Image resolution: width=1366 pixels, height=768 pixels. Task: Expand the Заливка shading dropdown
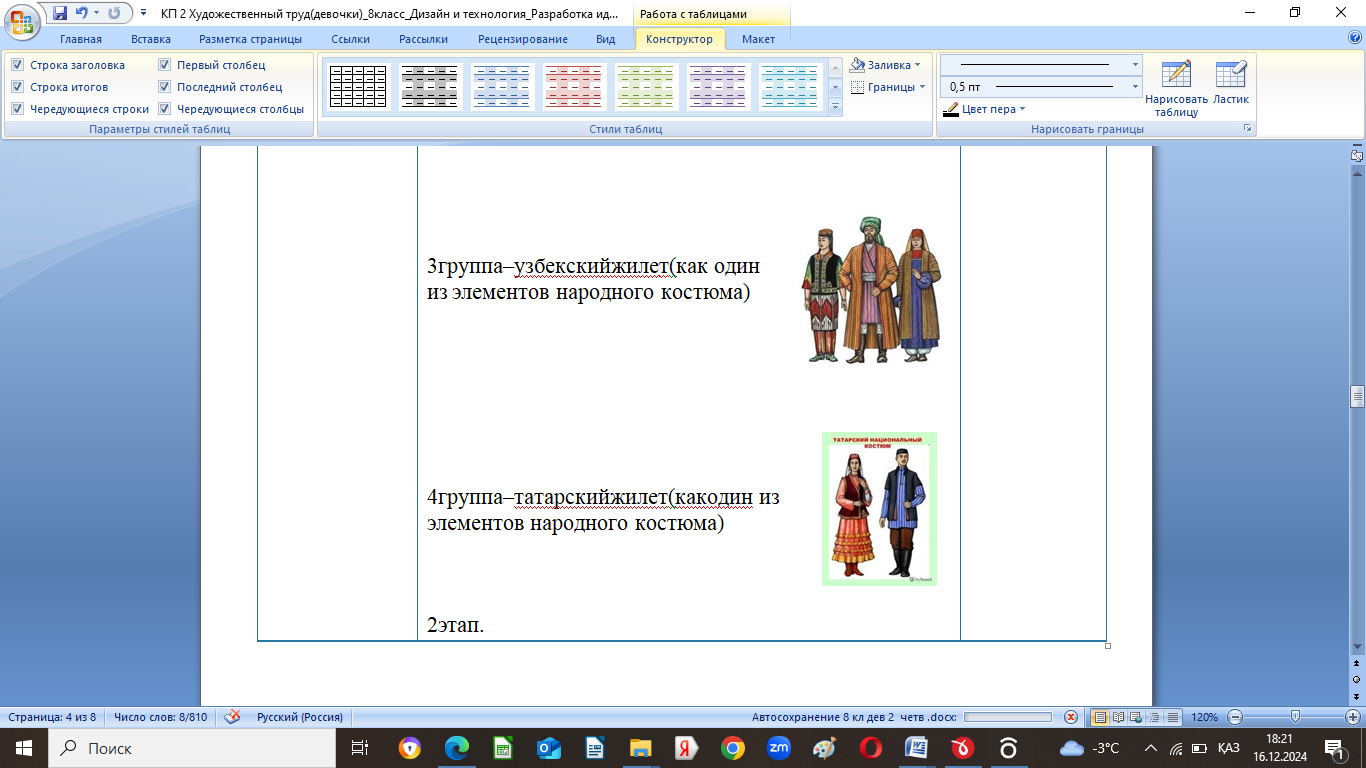(x=885, y=65)
